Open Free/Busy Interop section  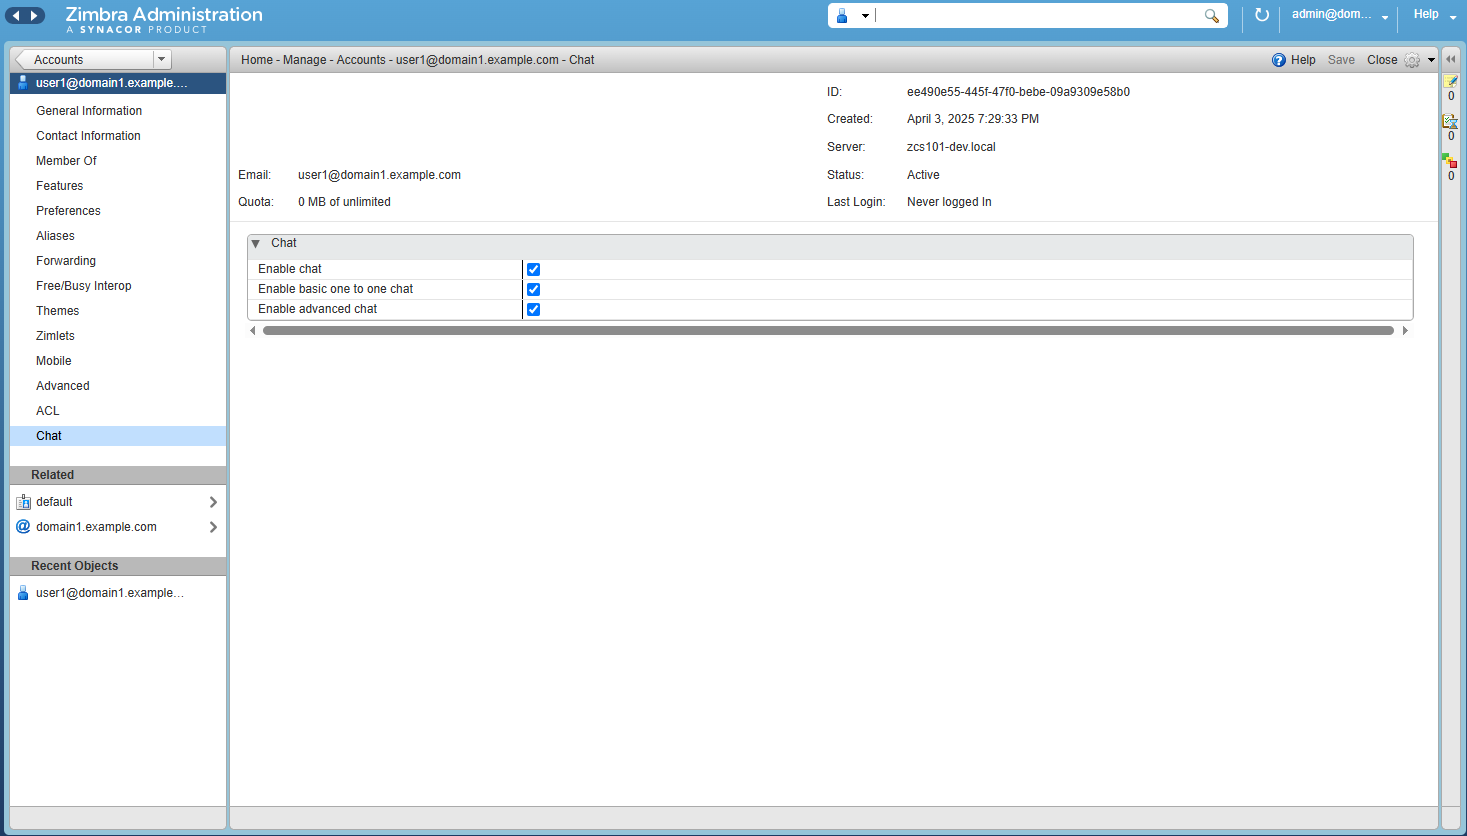point(83,286)
